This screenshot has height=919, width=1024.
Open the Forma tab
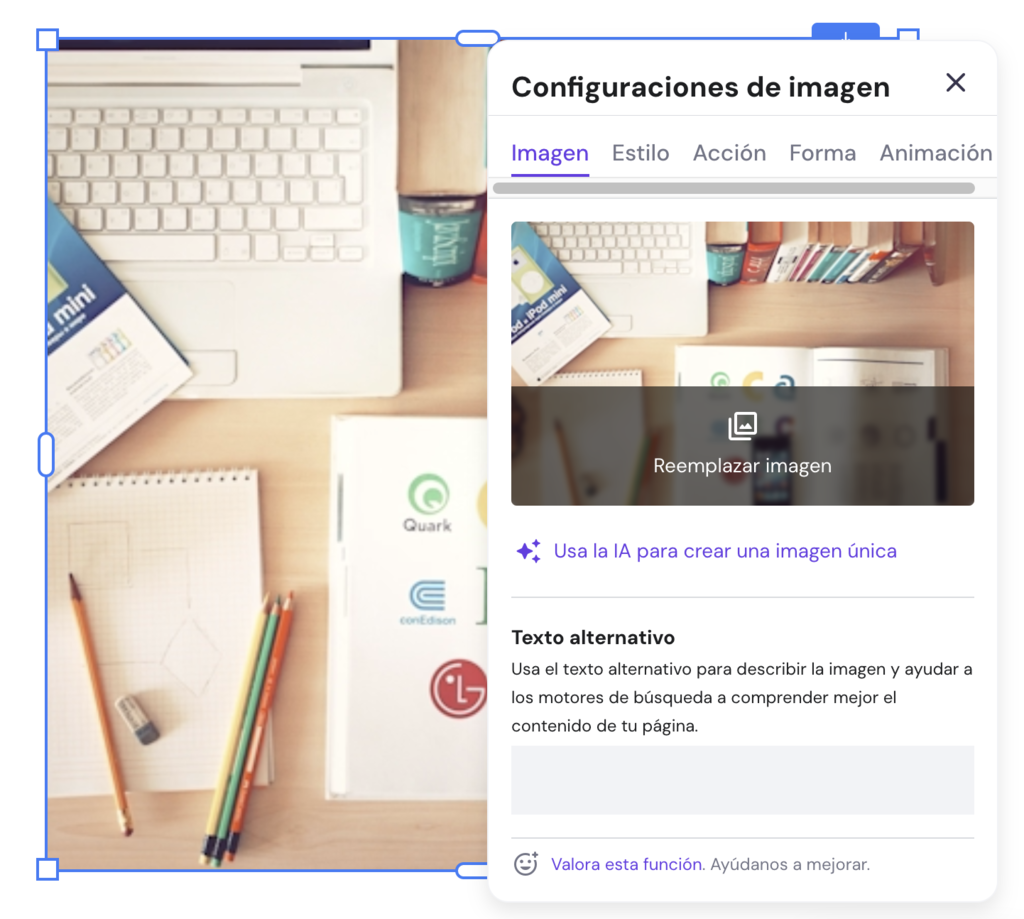click(822, 152)
